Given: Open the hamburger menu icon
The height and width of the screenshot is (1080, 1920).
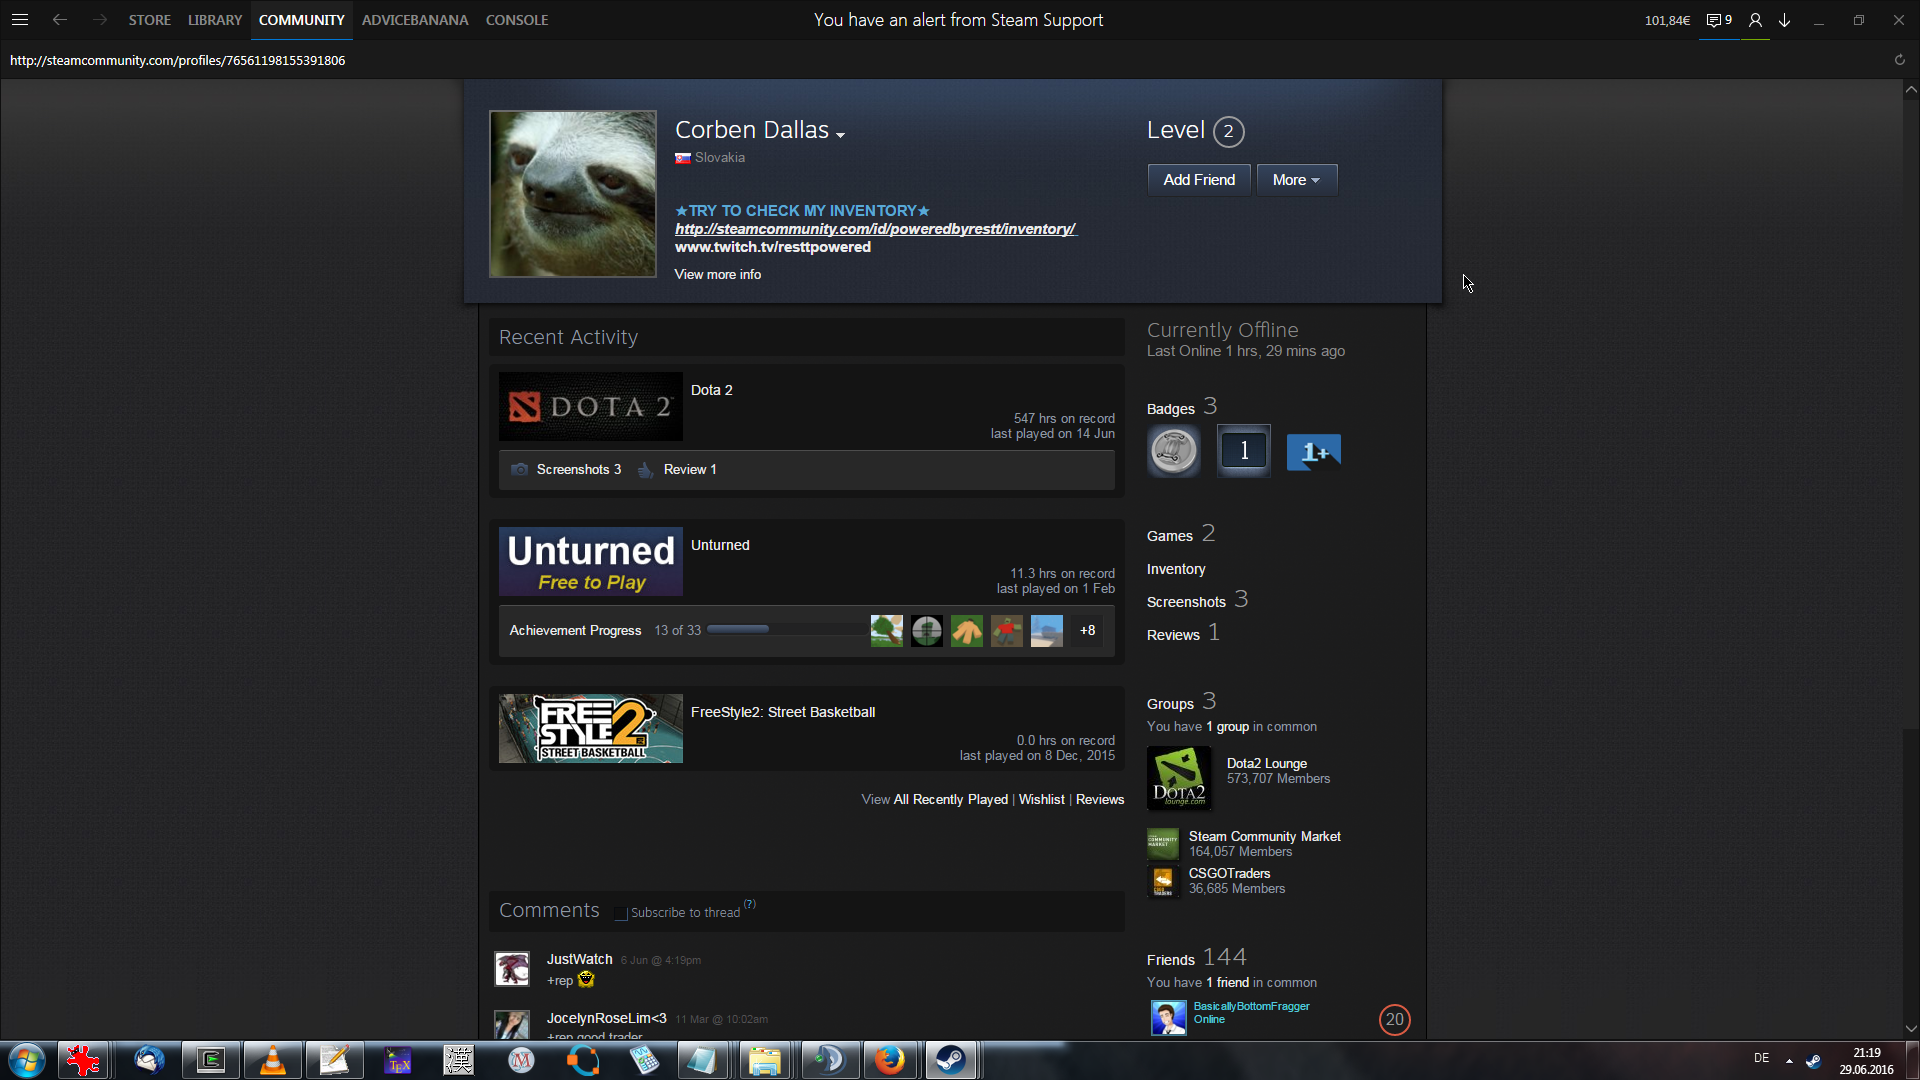Looking at the screenshot, I should point(20,20).
